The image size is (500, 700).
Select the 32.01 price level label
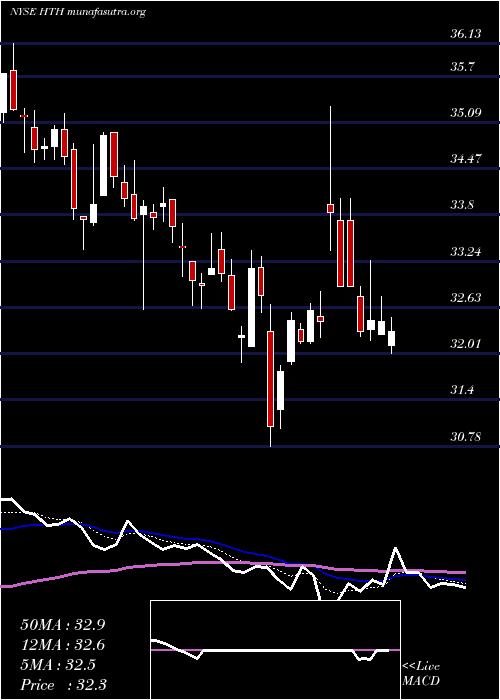466,344
